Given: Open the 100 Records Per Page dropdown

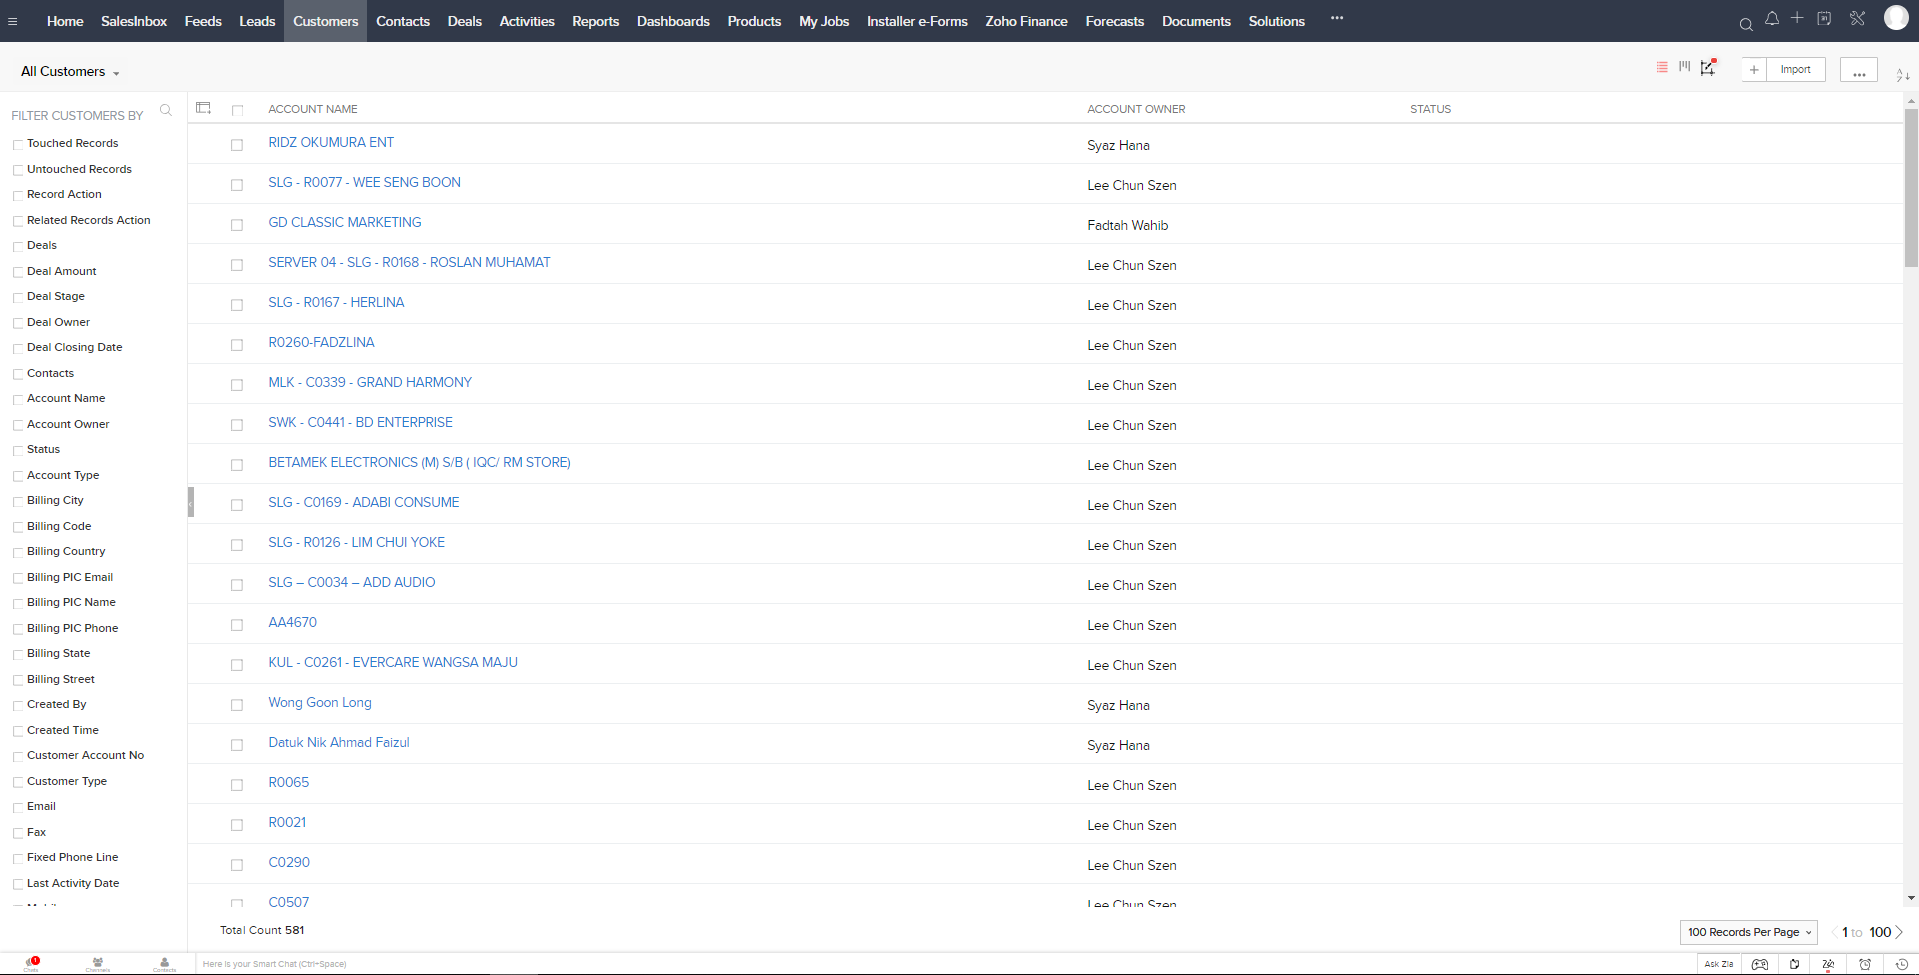Looking at the screenshot, I should 1748,932.
